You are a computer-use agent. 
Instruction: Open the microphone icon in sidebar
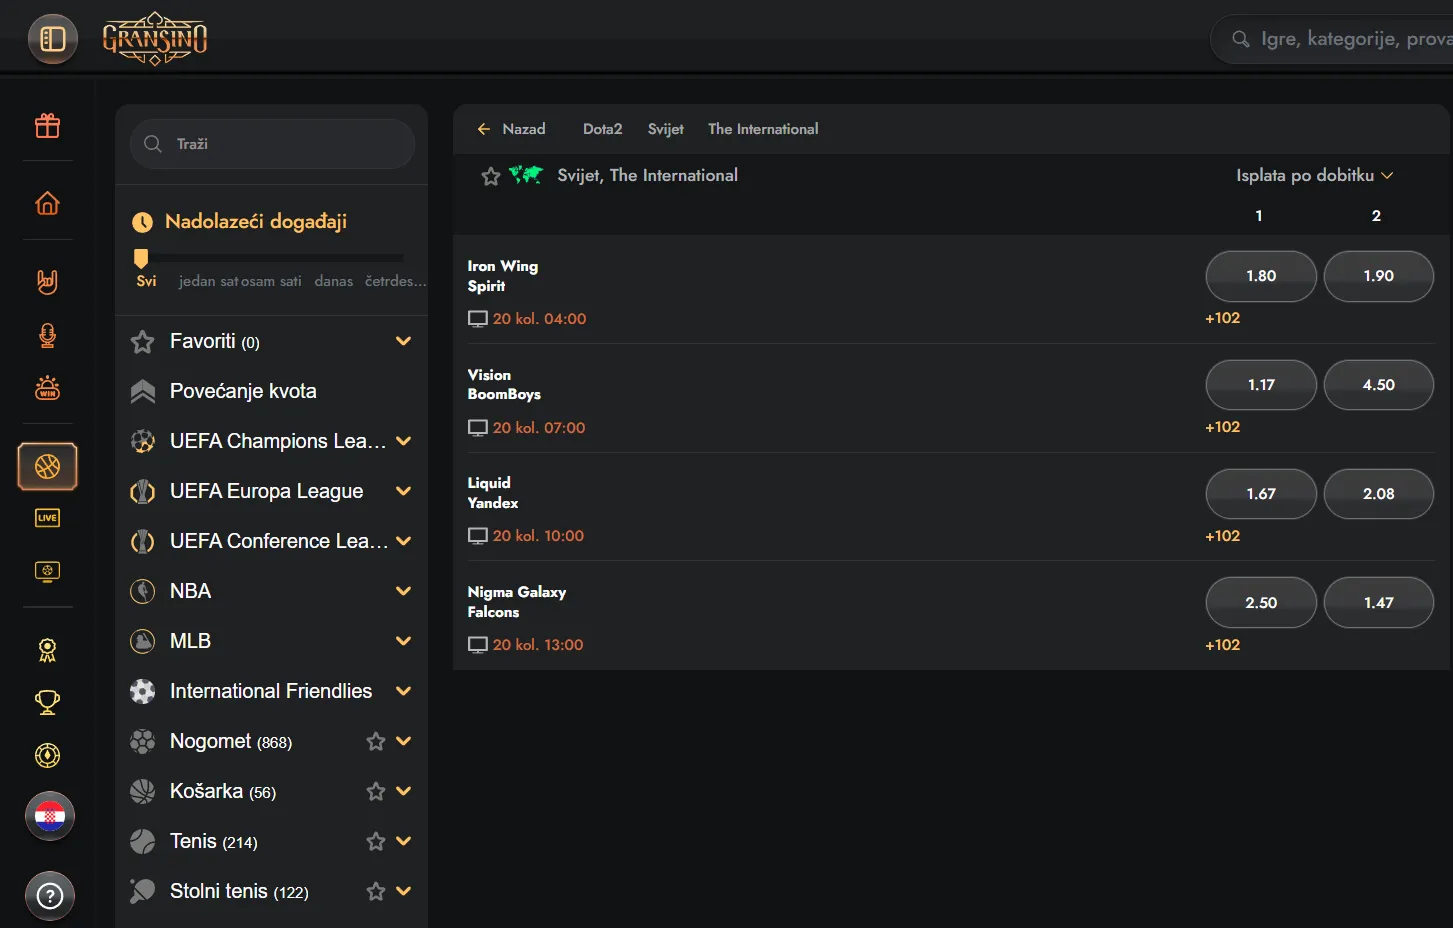click(47, 335)
